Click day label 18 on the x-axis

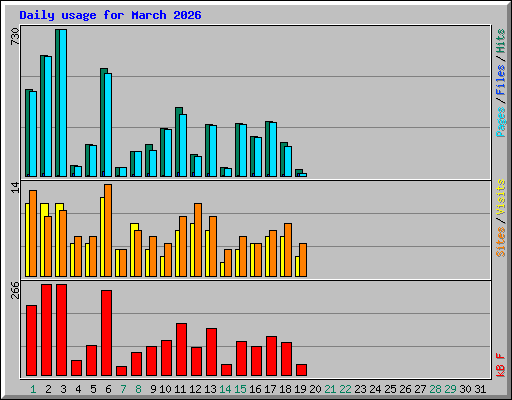(285, 389)
